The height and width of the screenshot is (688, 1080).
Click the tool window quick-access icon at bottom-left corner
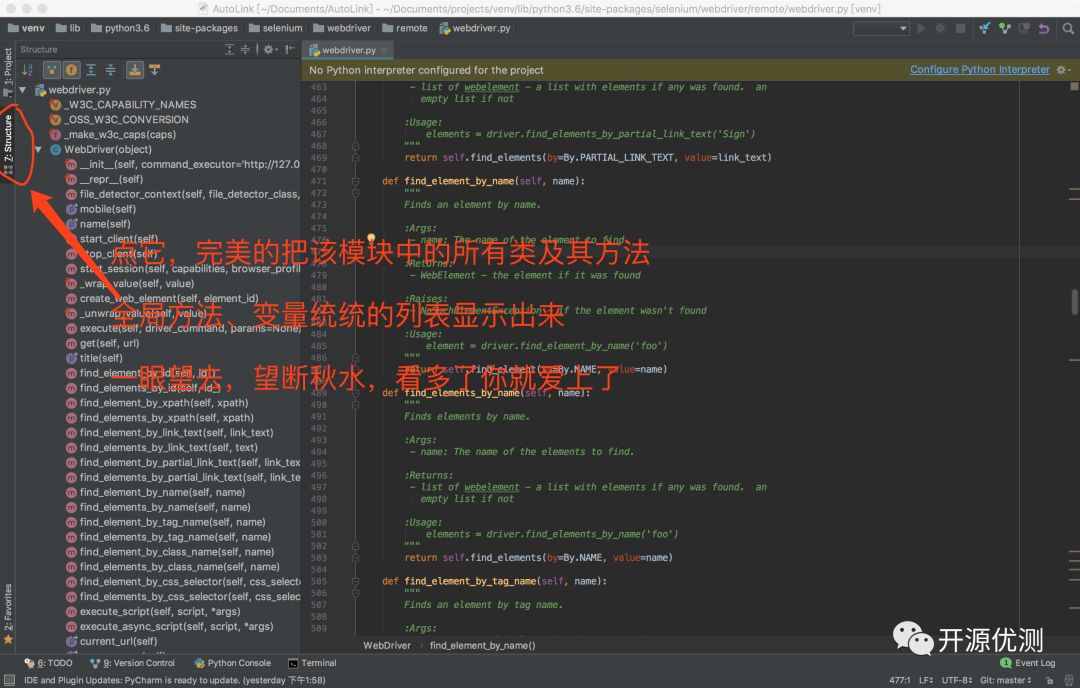pos(9,680)
